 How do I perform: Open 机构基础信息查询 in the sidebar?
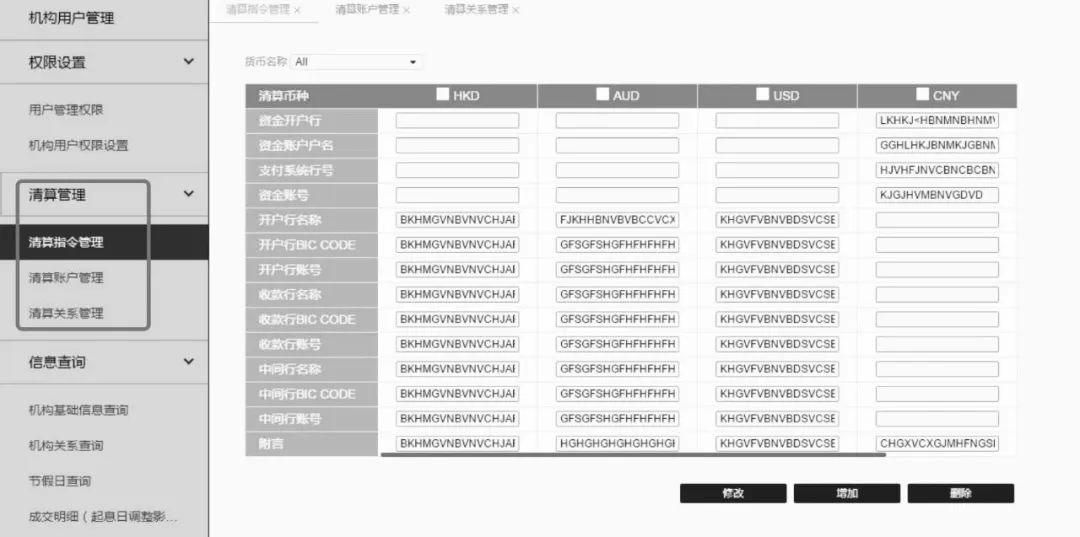point(79,410)
